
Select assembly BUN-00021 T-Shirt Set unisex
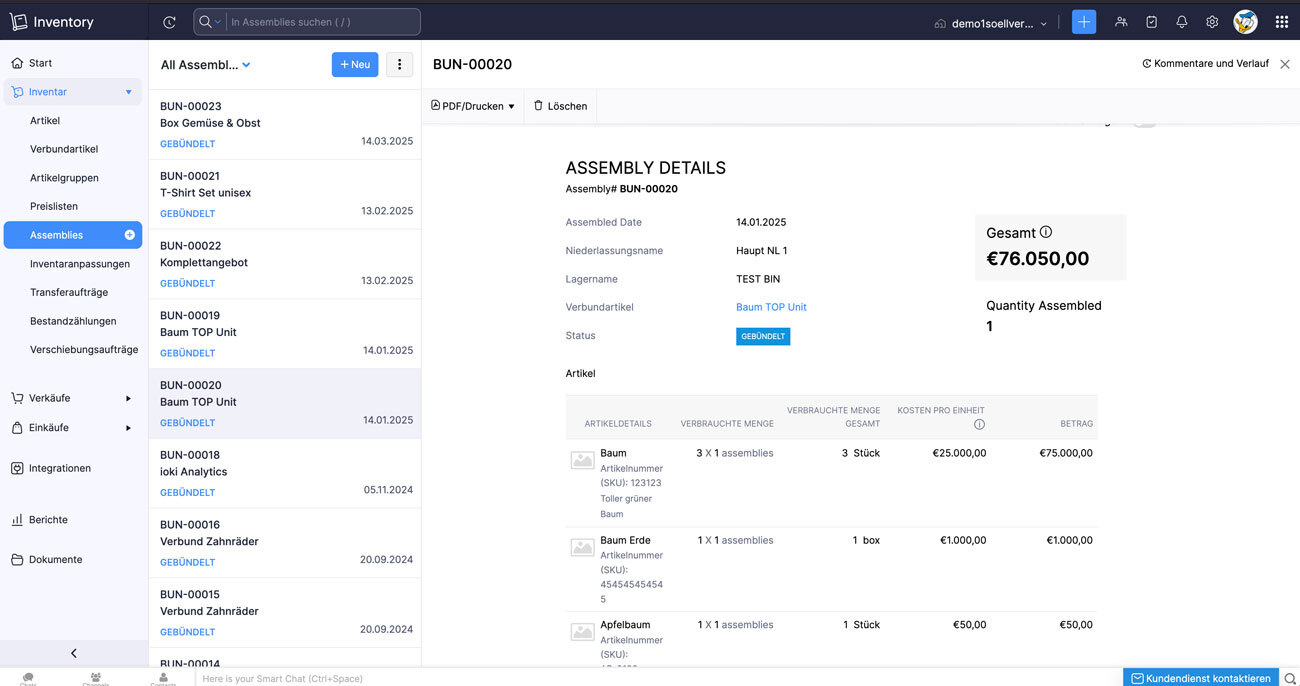point(285,195)
